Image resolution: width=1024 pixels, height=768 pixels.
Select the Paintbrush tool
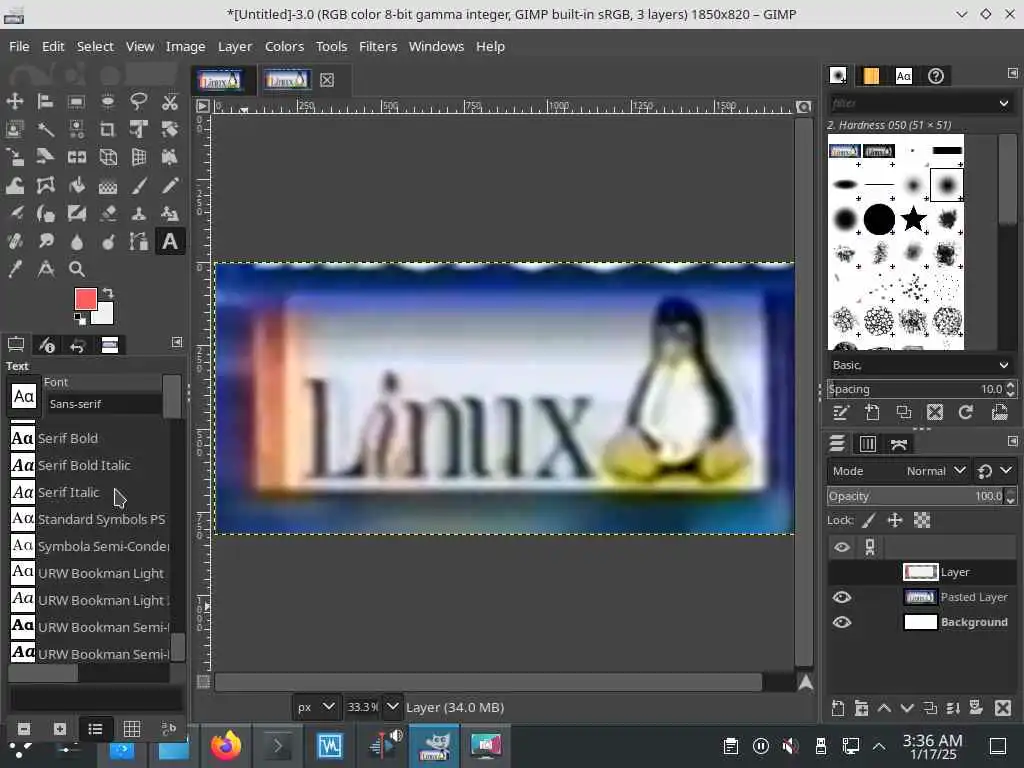click(138, 186)
